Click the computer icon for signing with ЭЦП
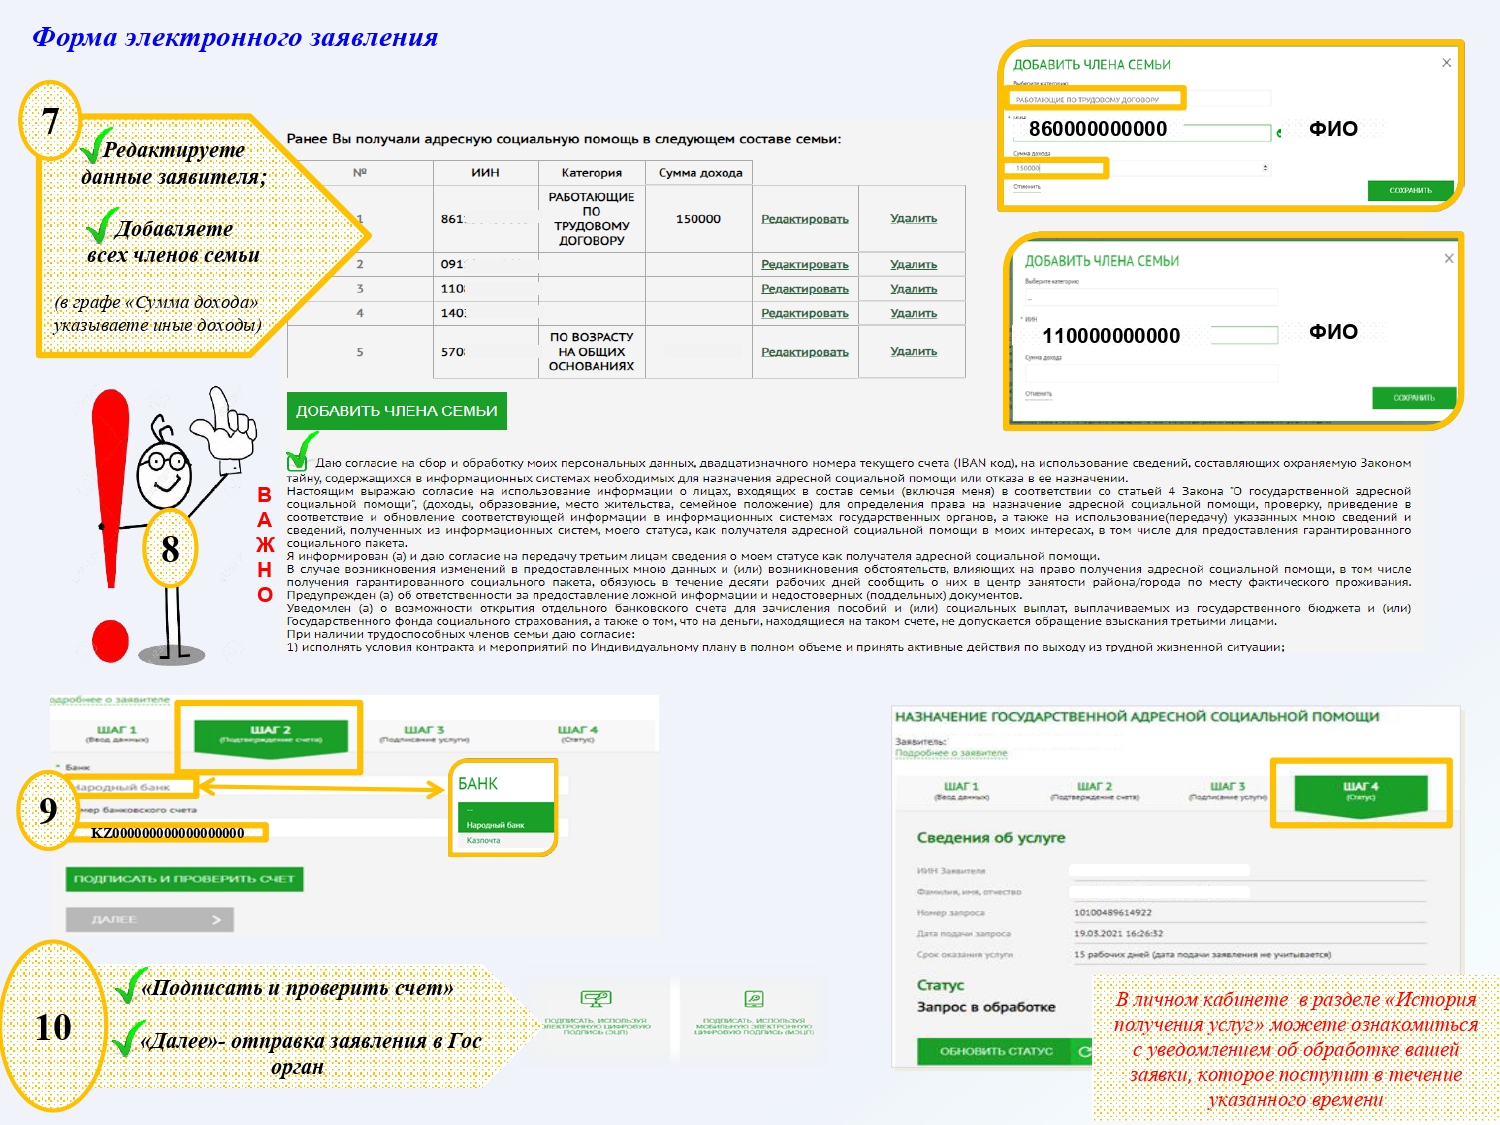 point(596,998)
